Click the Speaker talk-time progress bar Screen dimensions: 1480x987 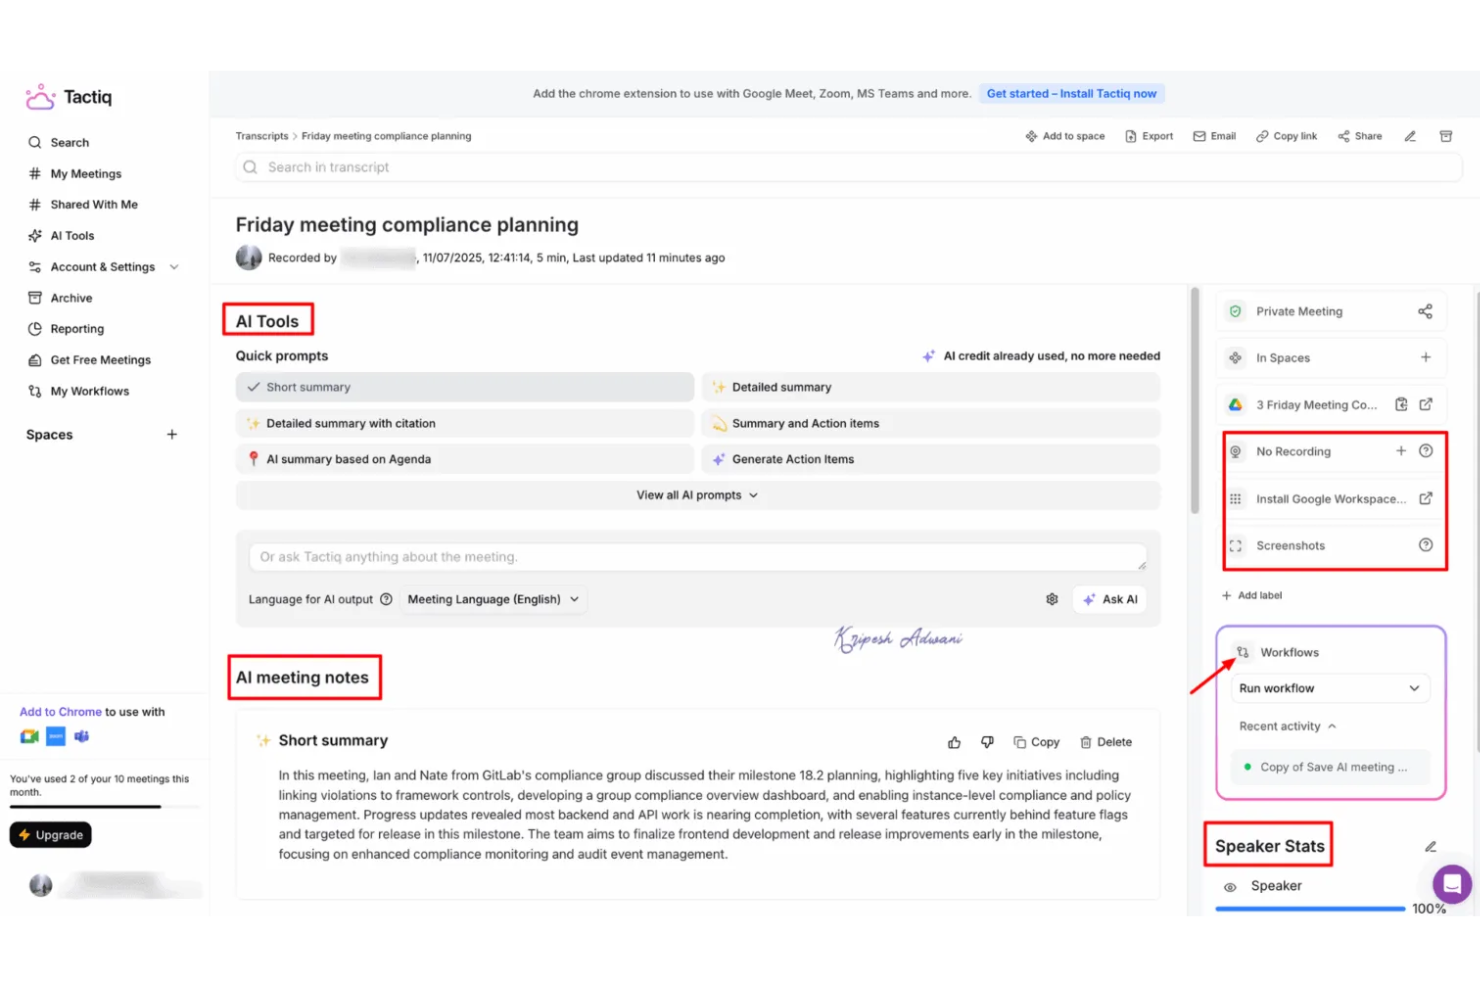point(1310,909)
